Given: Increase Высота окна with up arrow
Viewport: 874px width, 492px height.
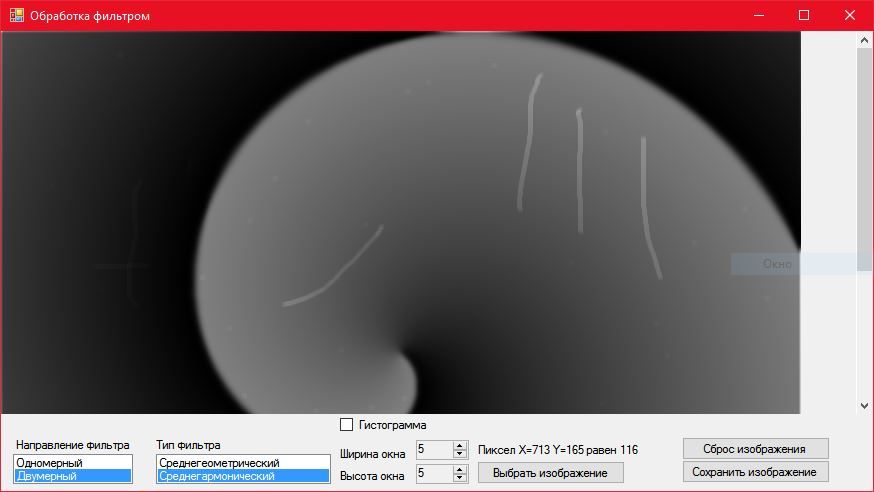Looking at the screenshot, I should pos(460,469).
